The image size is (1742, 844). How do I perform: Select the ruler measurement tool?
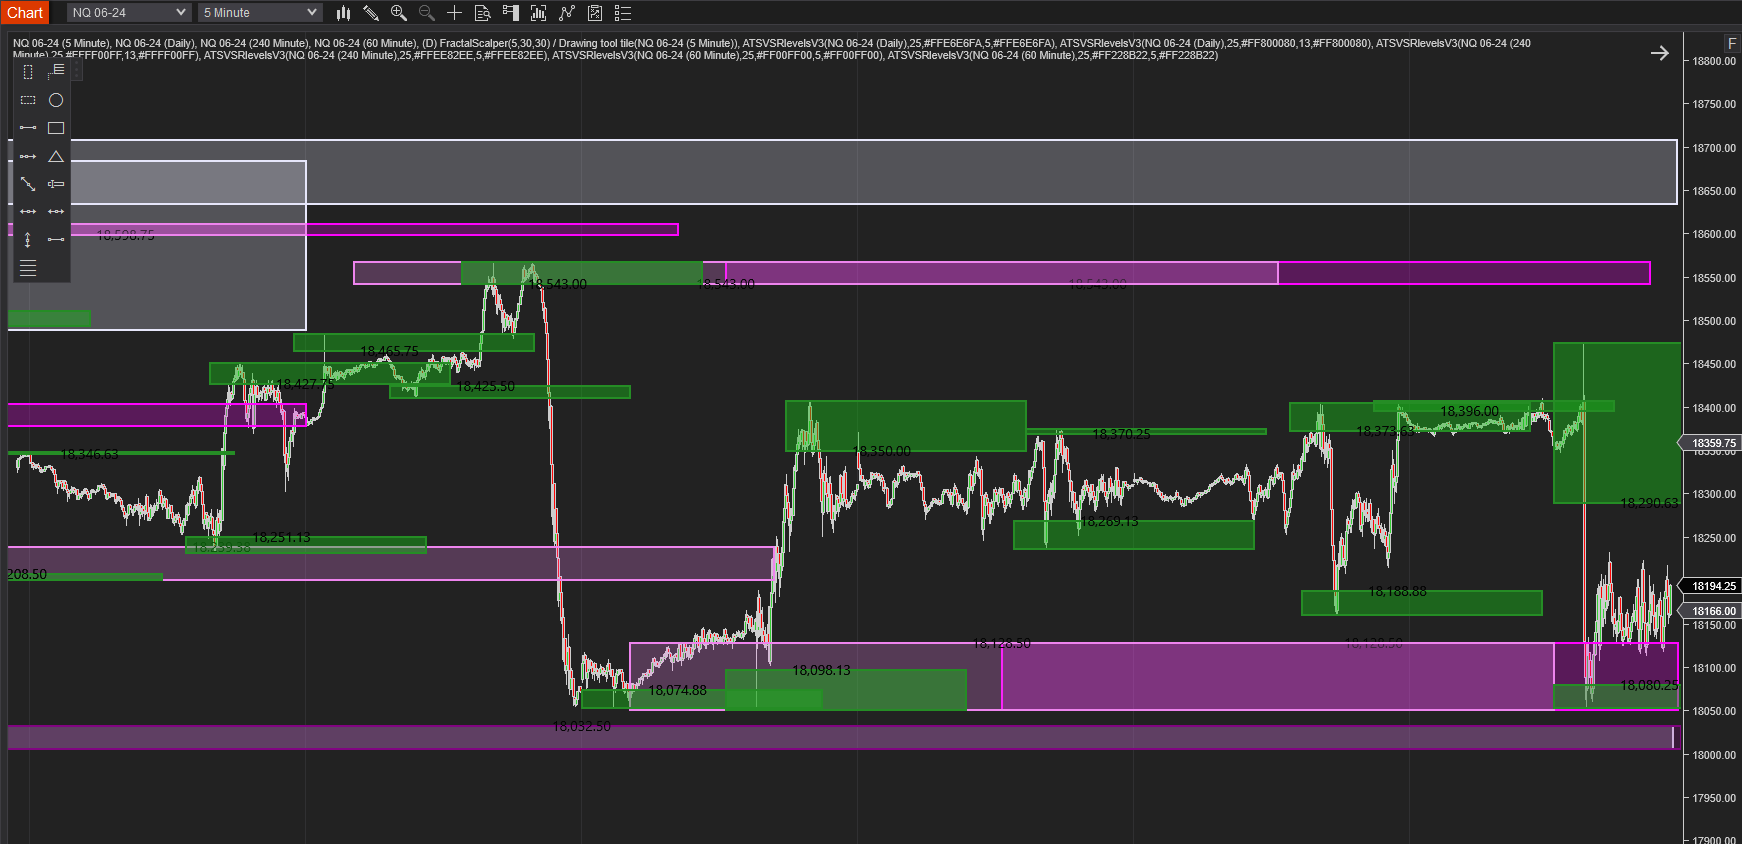pyautogui.click(x=56, y=184)
